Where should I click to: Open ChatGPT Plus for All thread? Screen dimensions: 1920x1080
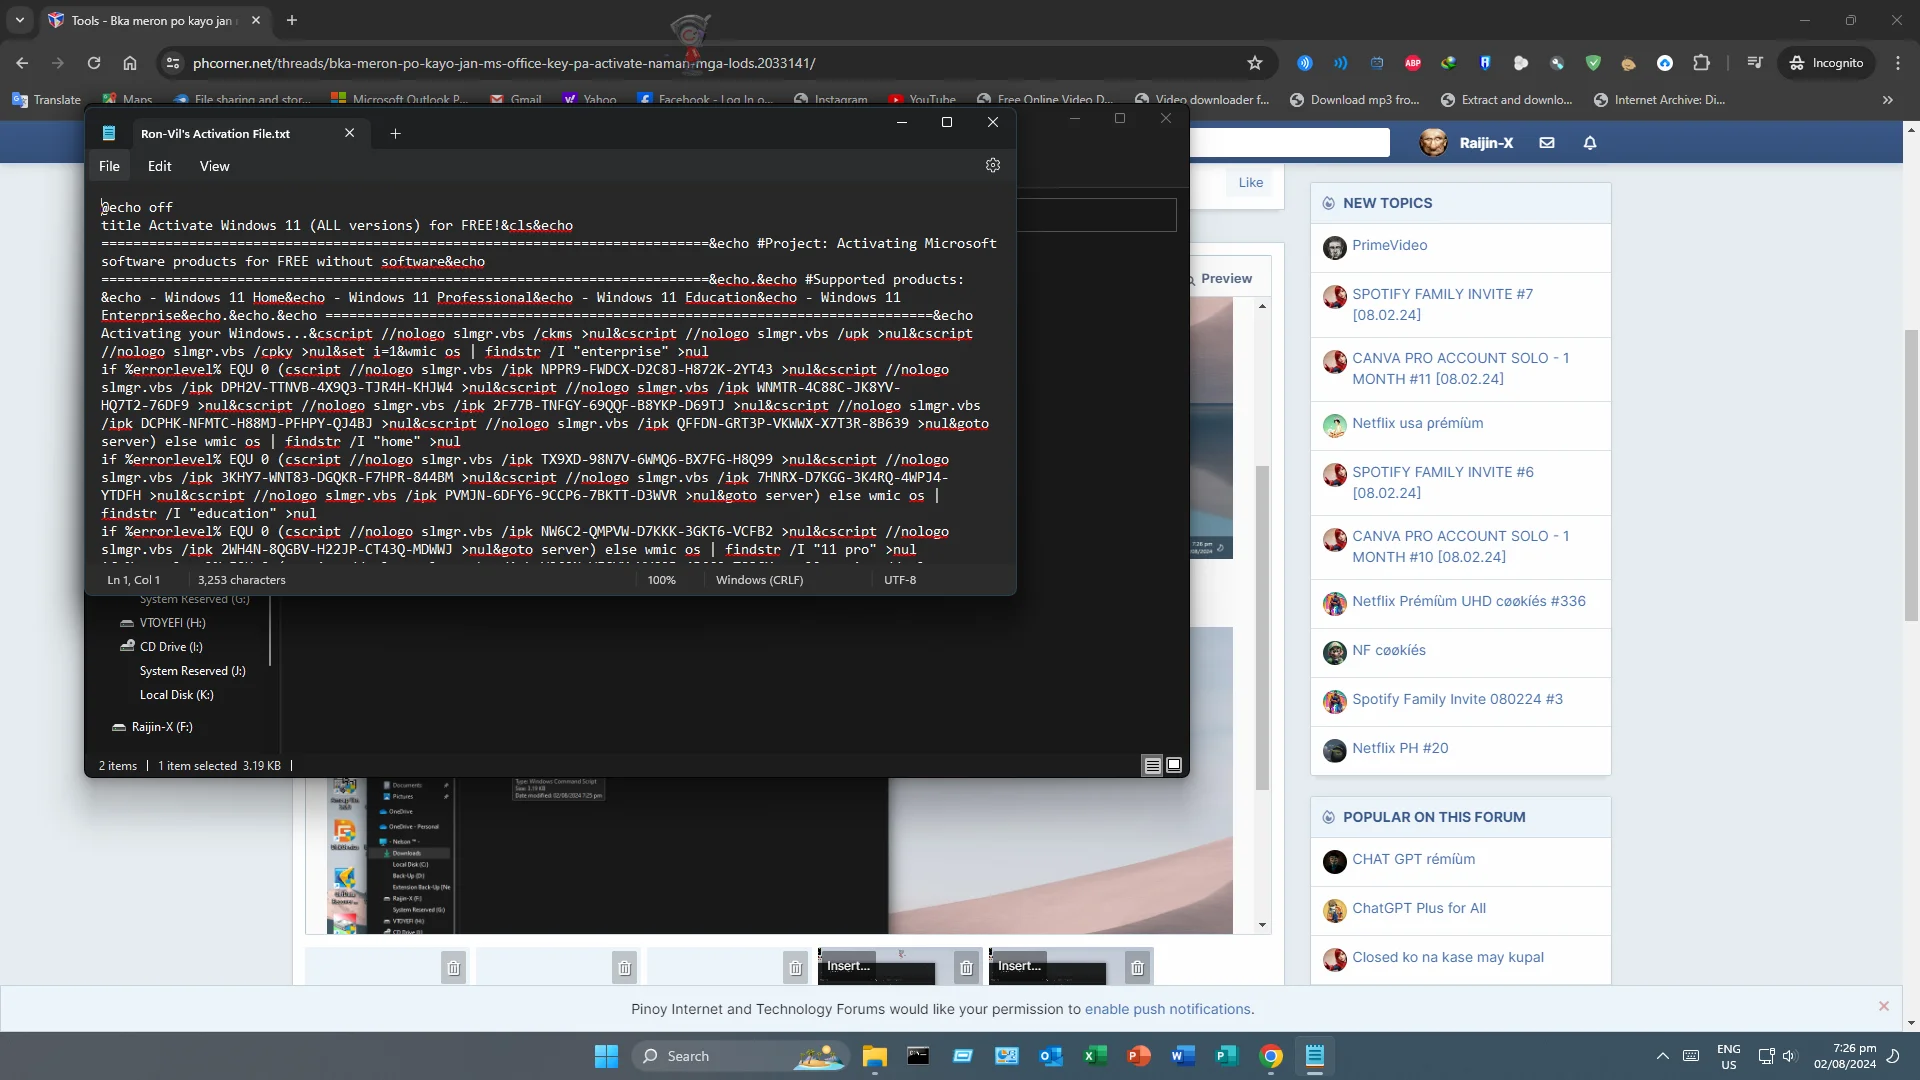click(1418, 908)
